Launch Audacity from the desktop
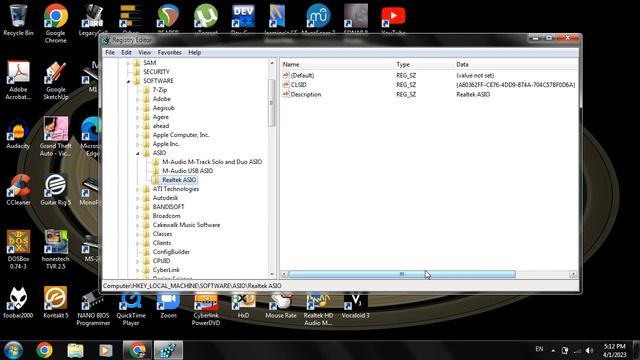Image resolution: width=640 pixels, height=360 pixels. coord(18,133)
